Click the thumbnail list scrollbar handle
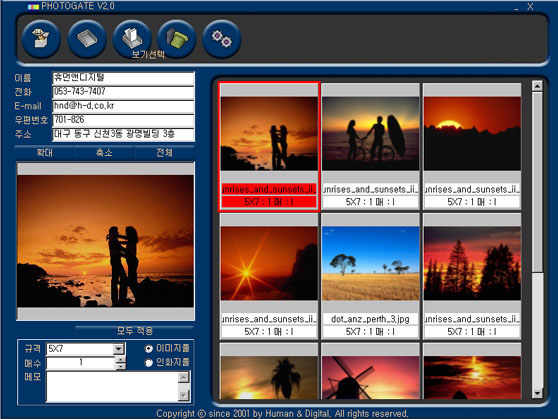This screenshot has height=419, width=558. [x=537, y=182]
